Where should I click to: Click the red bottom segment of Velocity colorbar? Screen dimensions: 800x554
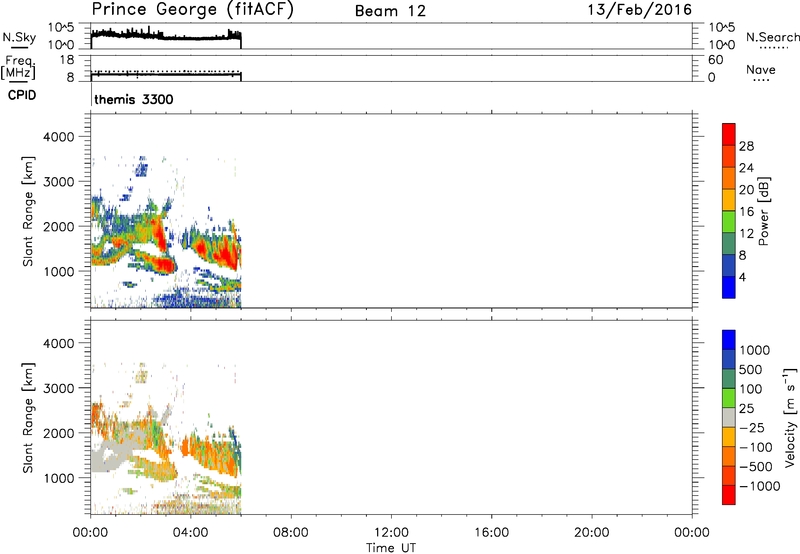[x=729, y=495]
